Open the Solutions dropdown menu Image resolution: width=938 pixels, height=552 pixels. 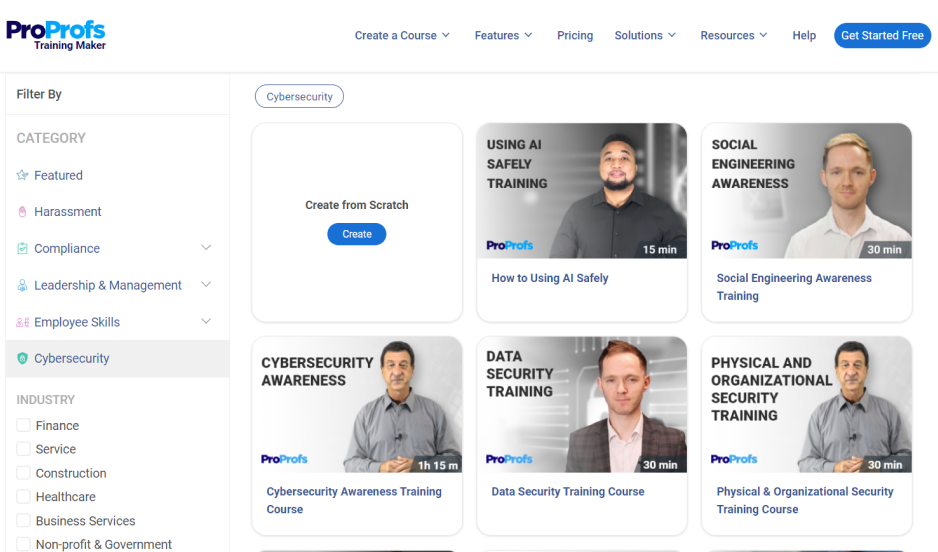coord(645,35)
